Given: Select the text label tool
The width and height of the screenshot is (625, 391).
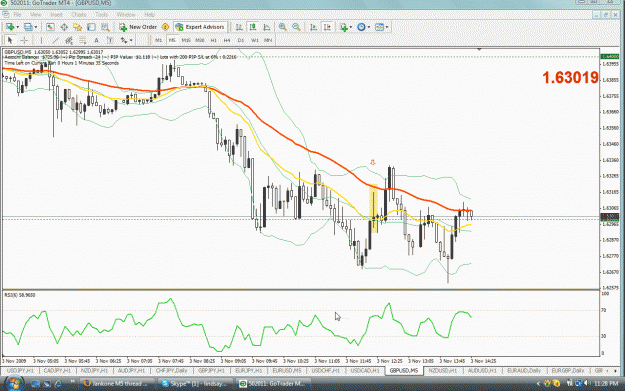Looking at the screenshot, I should tap(110, 40).
